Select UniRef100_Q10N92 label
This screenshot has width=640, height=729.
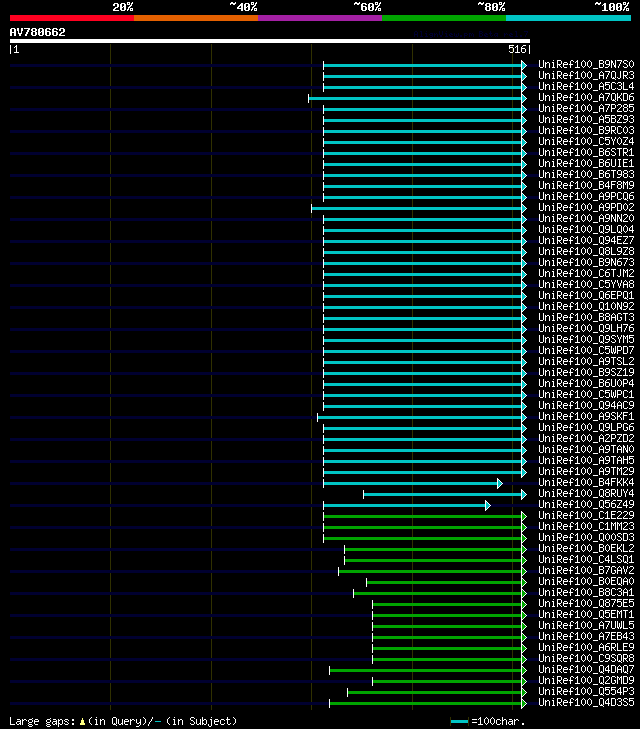(586, 306)
